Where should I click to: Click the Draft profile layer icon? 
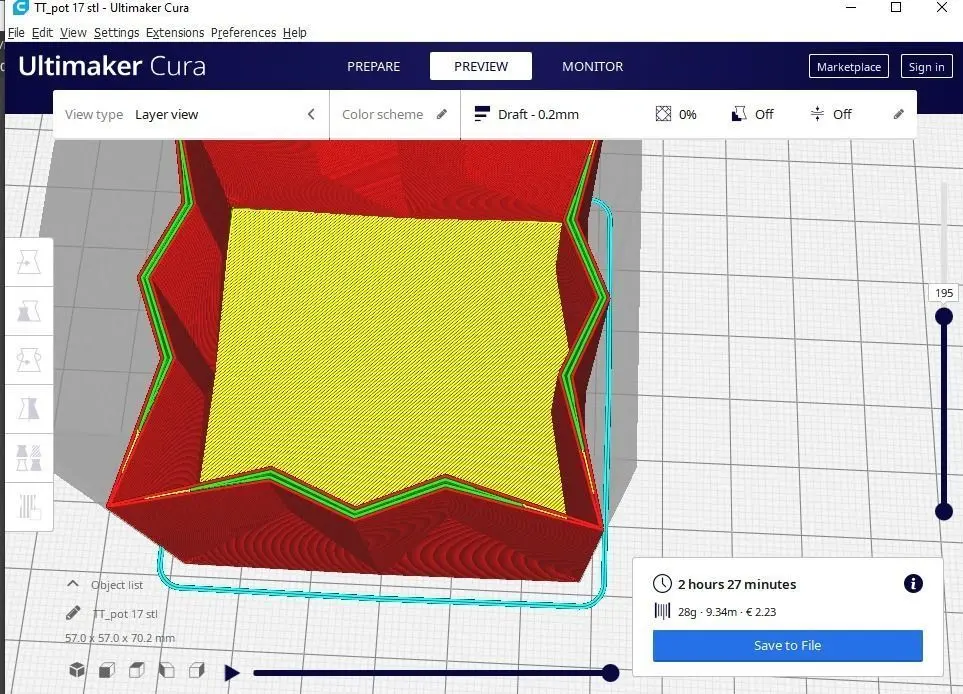(x=482, y=114)
